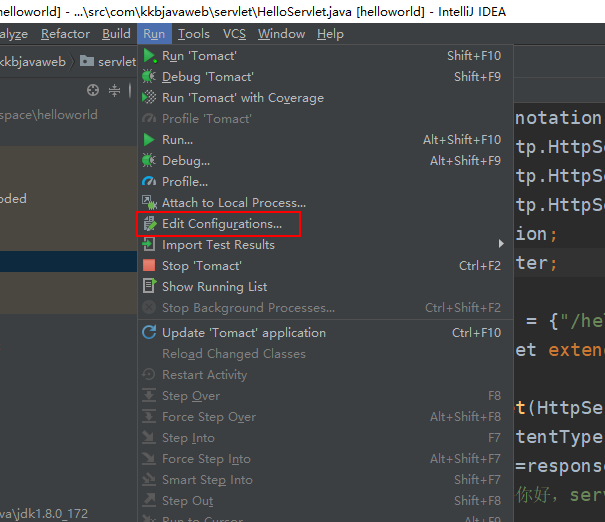
Task: Click the Run with Coverage icon
Action: point(149,98)
